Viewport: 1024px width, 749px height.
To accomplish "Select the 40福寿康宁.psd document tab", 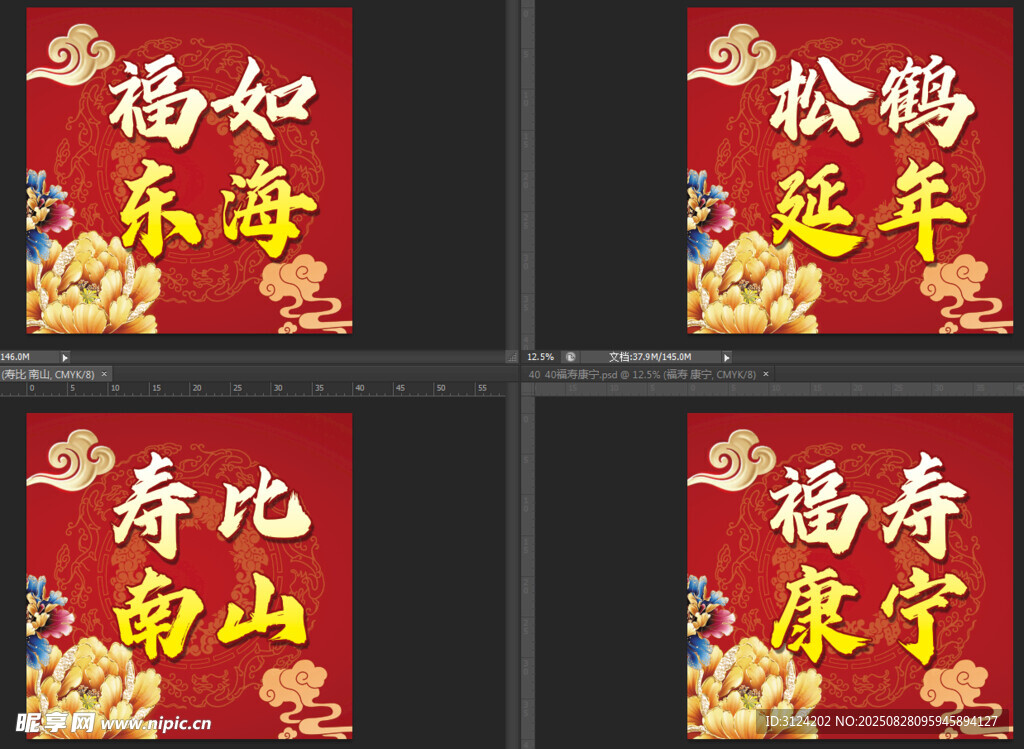I will pyautogui.click(x=641, y=374).
